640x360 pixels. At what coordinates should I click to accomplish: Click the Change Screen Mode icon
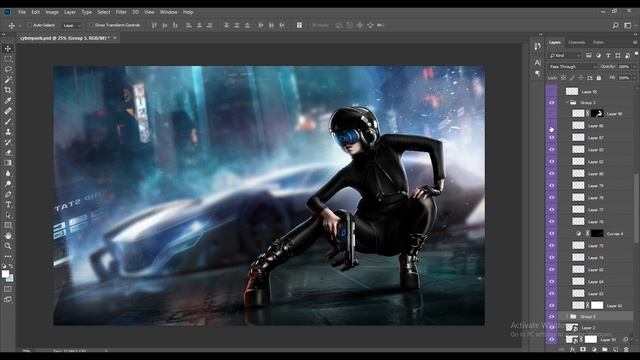(8, 300)
